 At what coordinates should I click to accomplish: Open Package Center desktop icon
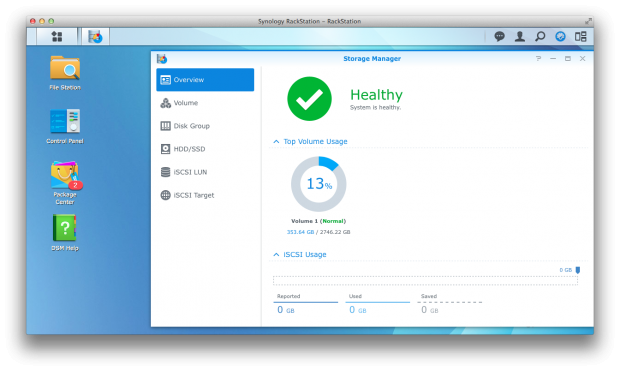tap(65, 183)
